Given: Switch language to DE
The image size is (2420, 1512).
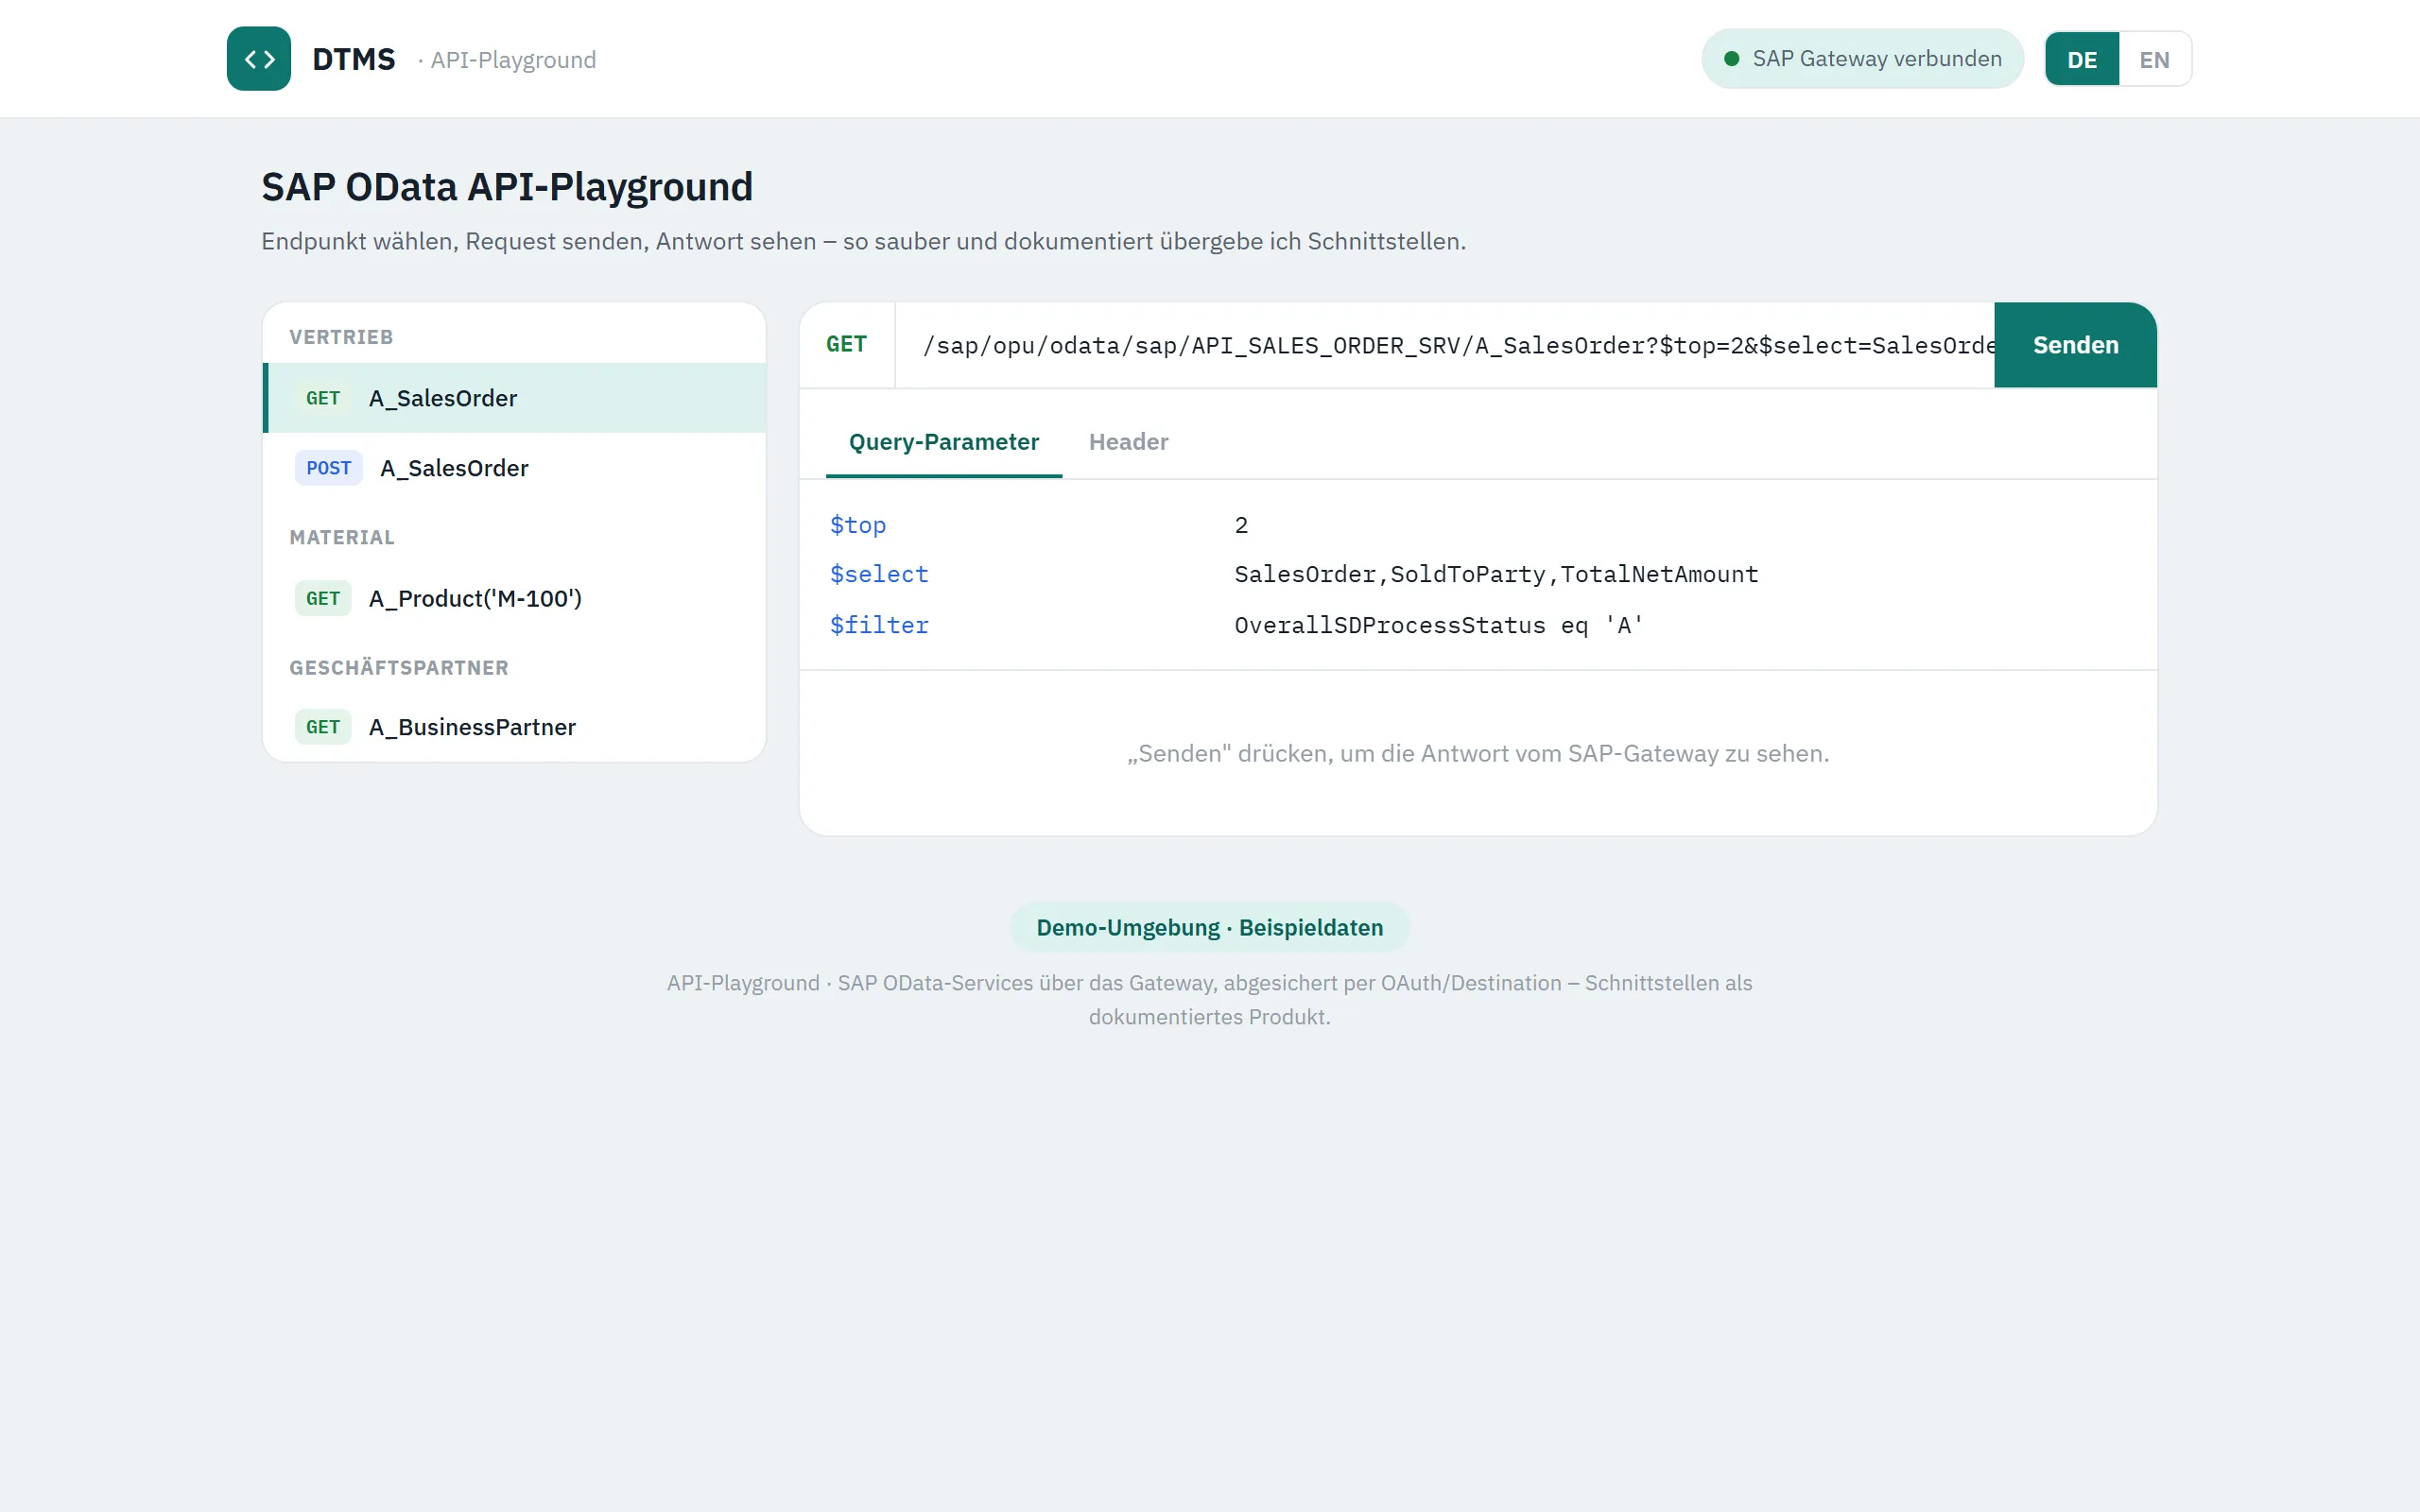Looking at the screenshot, I should click(x=2082, y=60).
